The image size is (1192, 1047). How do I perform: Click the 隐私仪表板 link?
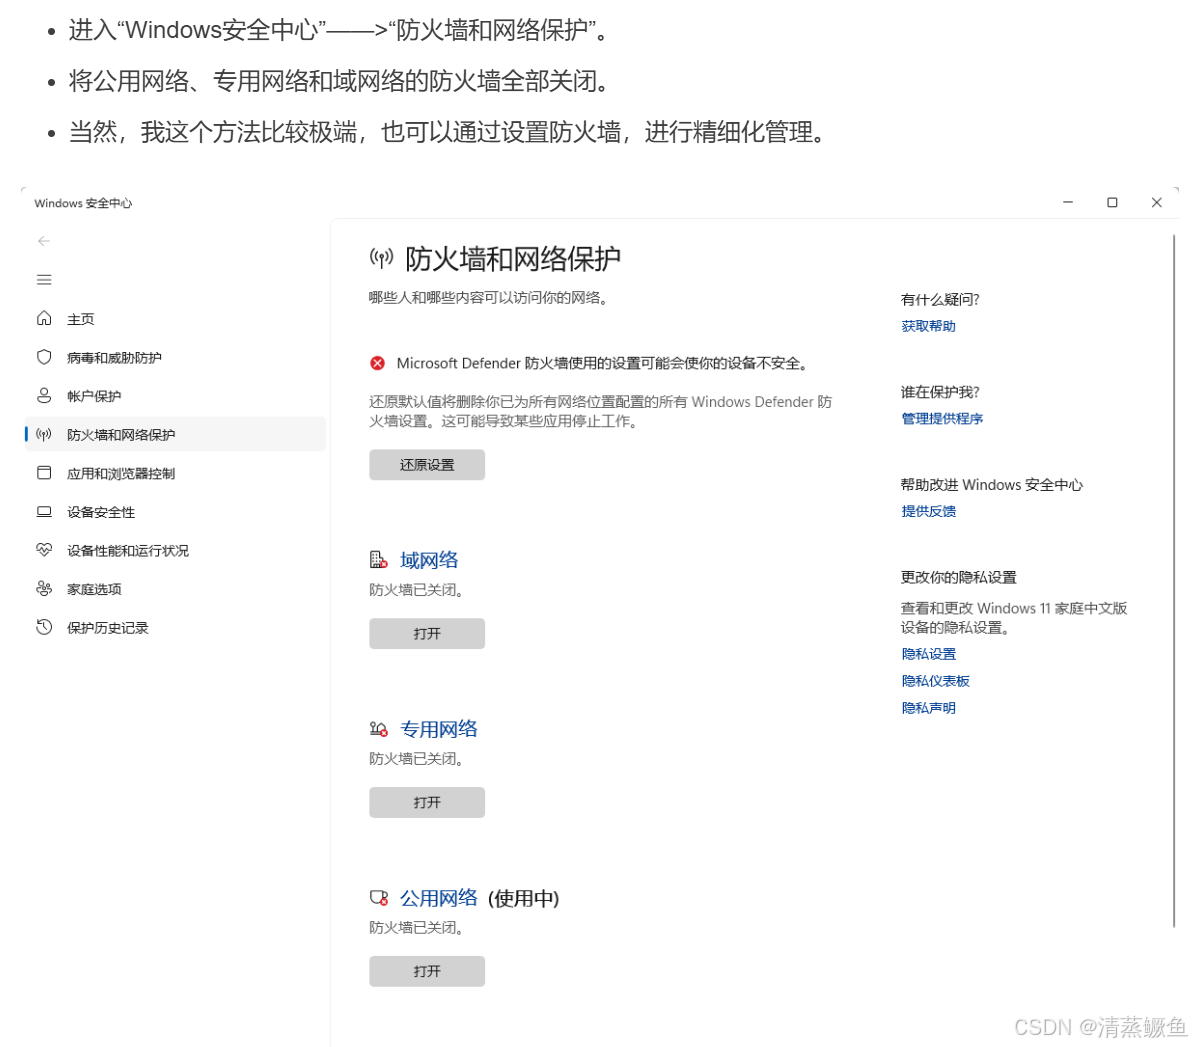[935, 681]
